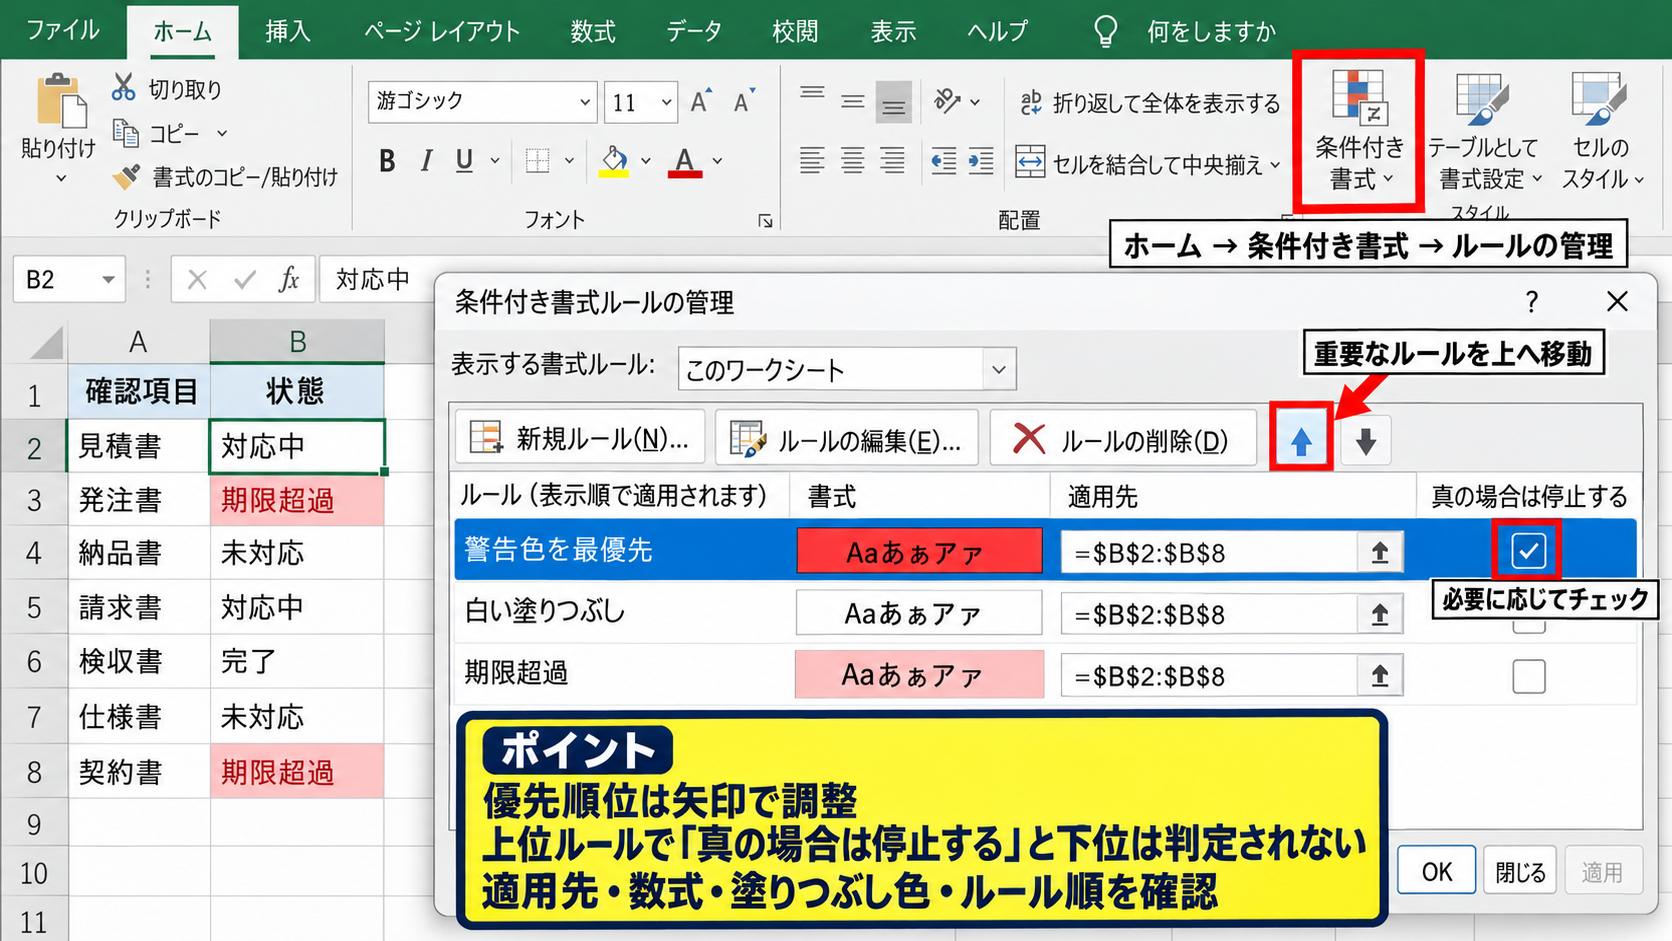Click OK in the rules dialog
Image resolution: width=1672 pixels, height=941 pixels.
click(x=1436, y=872)
